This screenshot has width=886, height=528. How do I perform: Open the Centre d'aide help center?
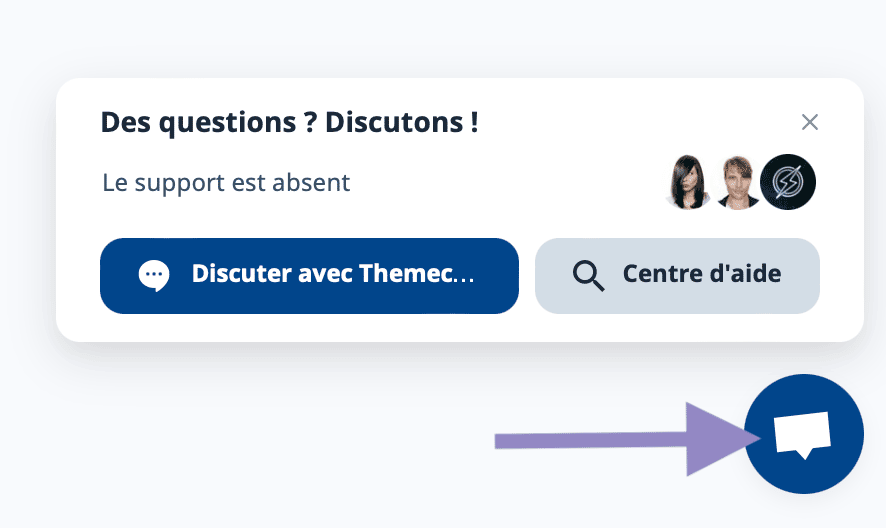[677, 276]
